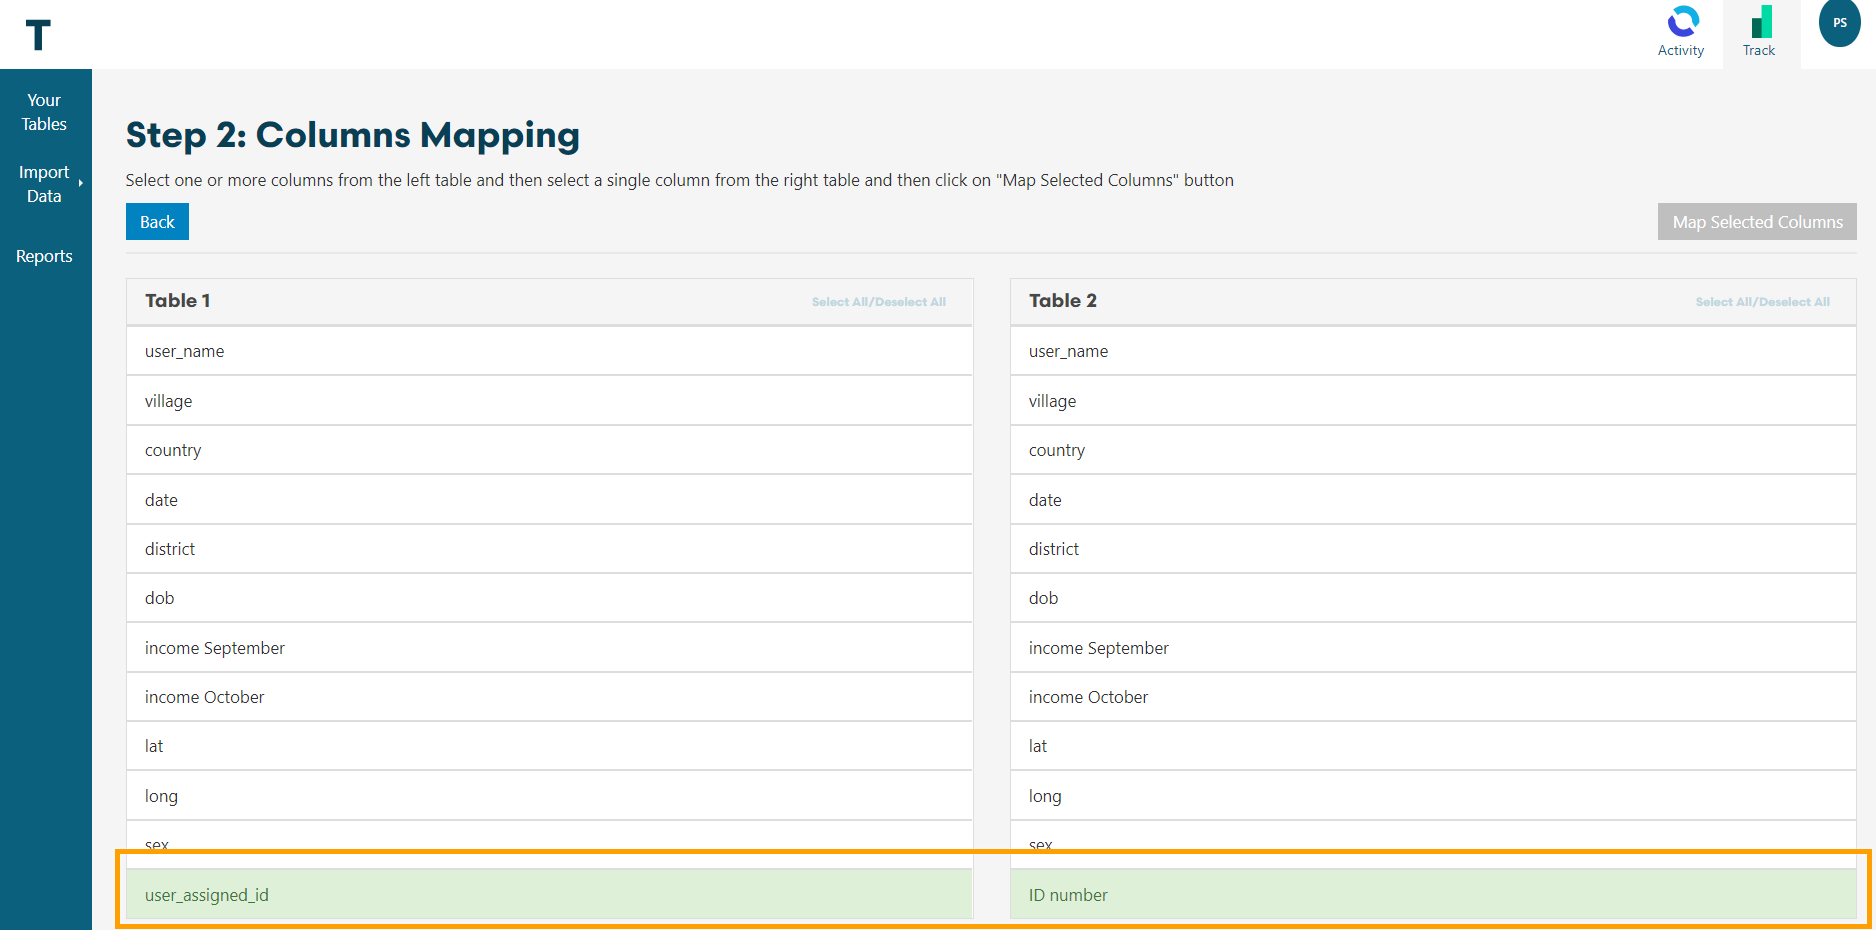Click the Back button
This screenshot has width=1876, height=930.
tap(157, 222)
